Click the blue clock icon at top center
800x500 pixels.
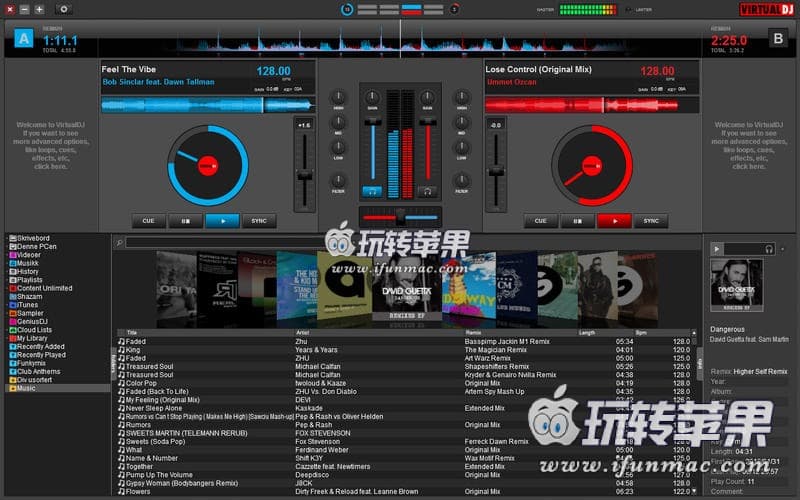coord(347,9)
